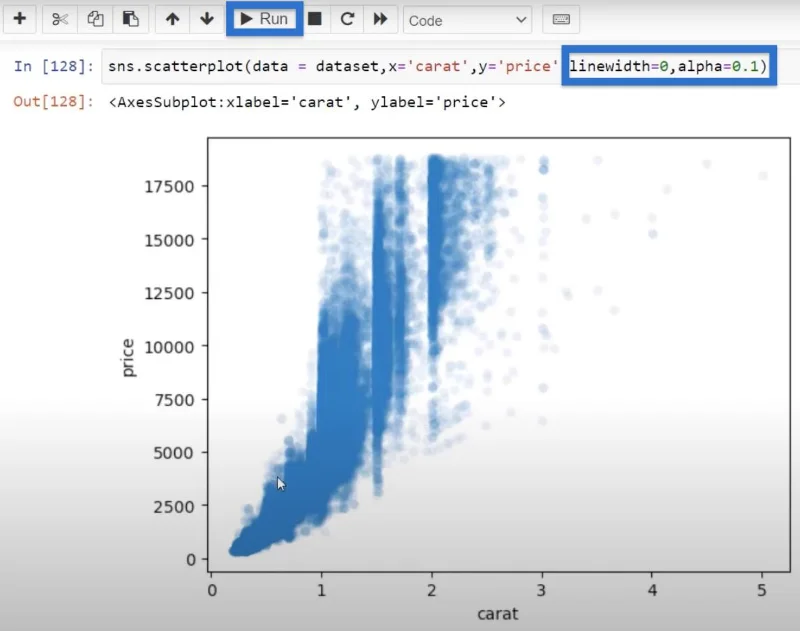Open the cell type Code dropdown

(x=467, y=20)
